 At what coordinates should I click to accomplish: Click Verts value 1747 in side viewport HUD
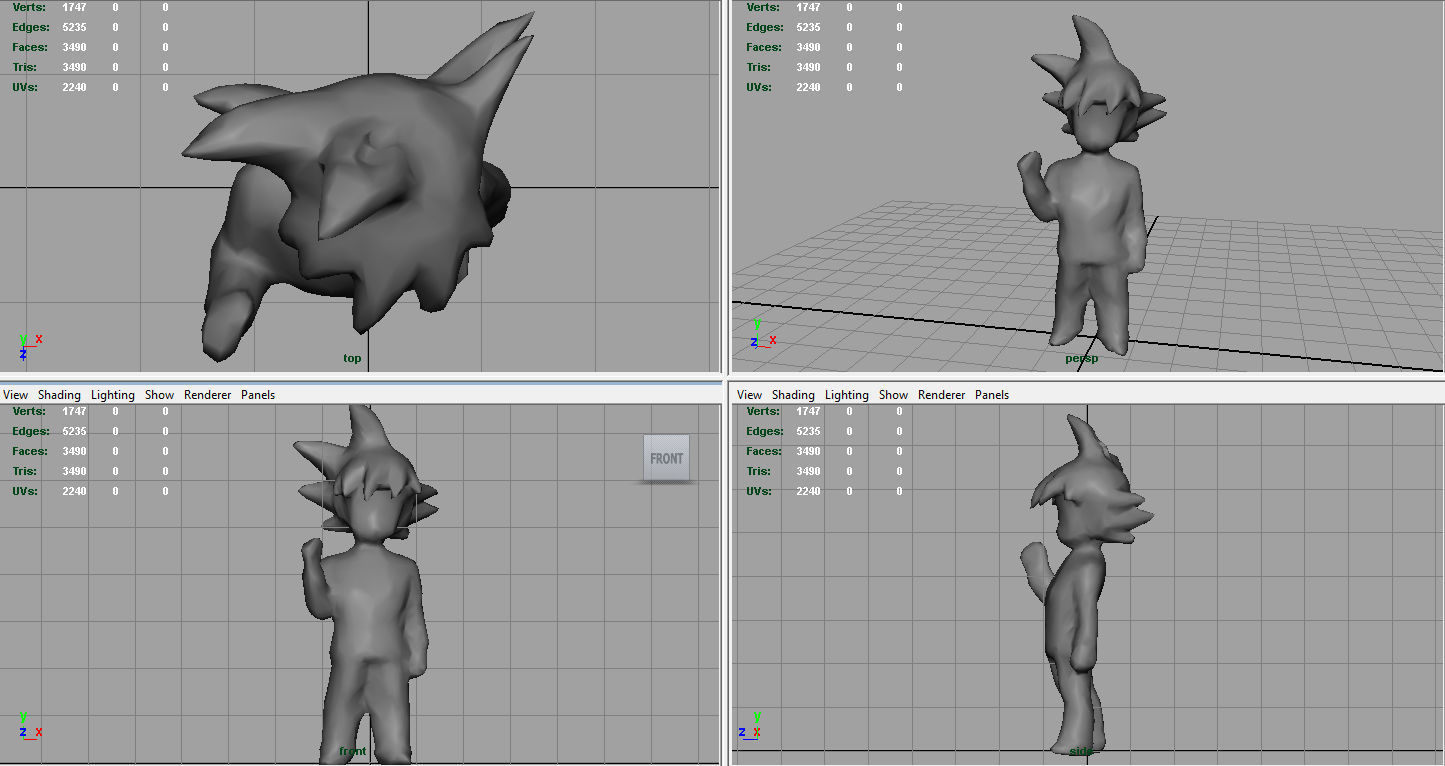[808, 411]
